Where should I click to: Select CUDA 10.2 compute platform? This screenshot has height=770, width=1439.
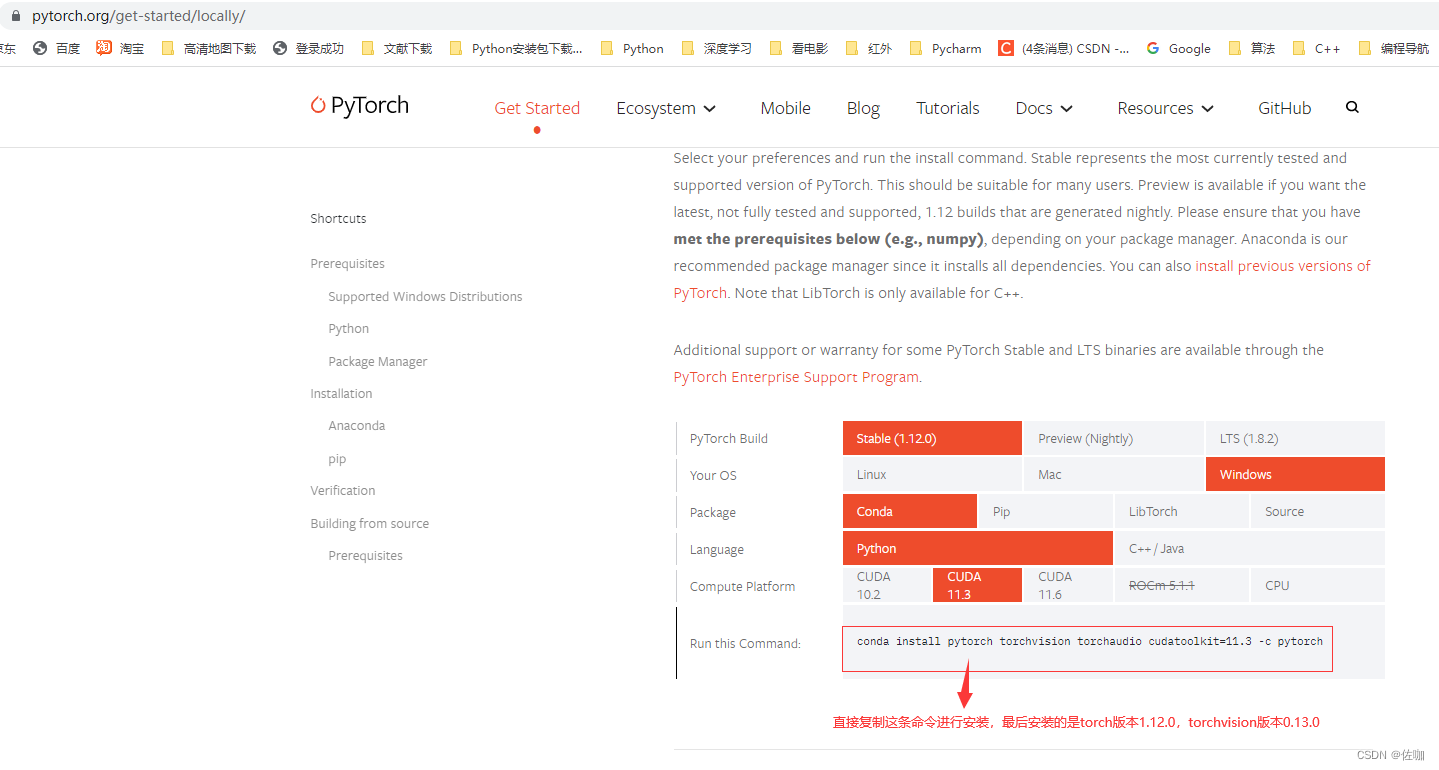click(886, 585)
